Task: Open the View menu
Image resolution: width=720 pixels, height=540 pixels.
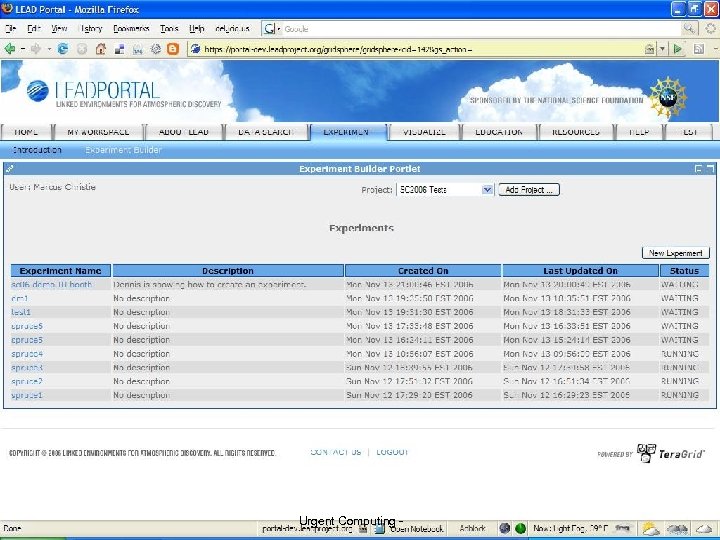Action: coord(59,28)
